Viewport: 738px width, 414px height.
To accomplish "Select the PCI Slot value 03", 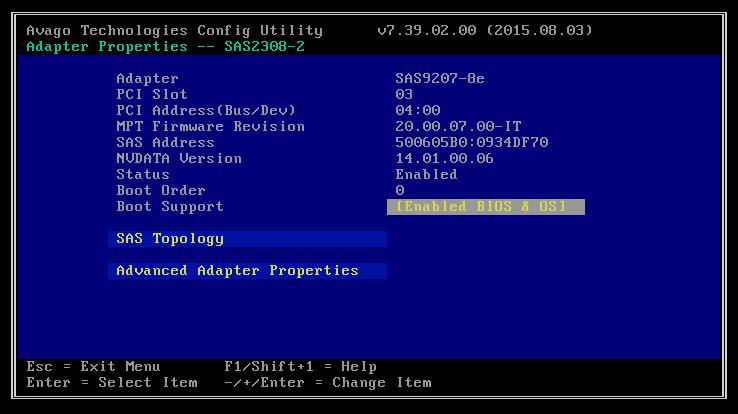I will [404, 95].
